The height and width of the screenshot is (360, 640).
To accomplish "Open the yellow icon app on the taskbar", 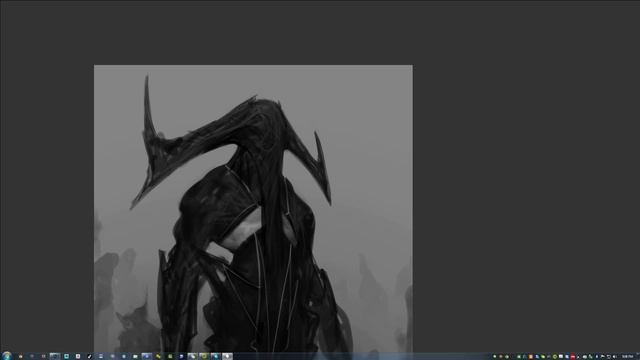I will click(158, 356).
